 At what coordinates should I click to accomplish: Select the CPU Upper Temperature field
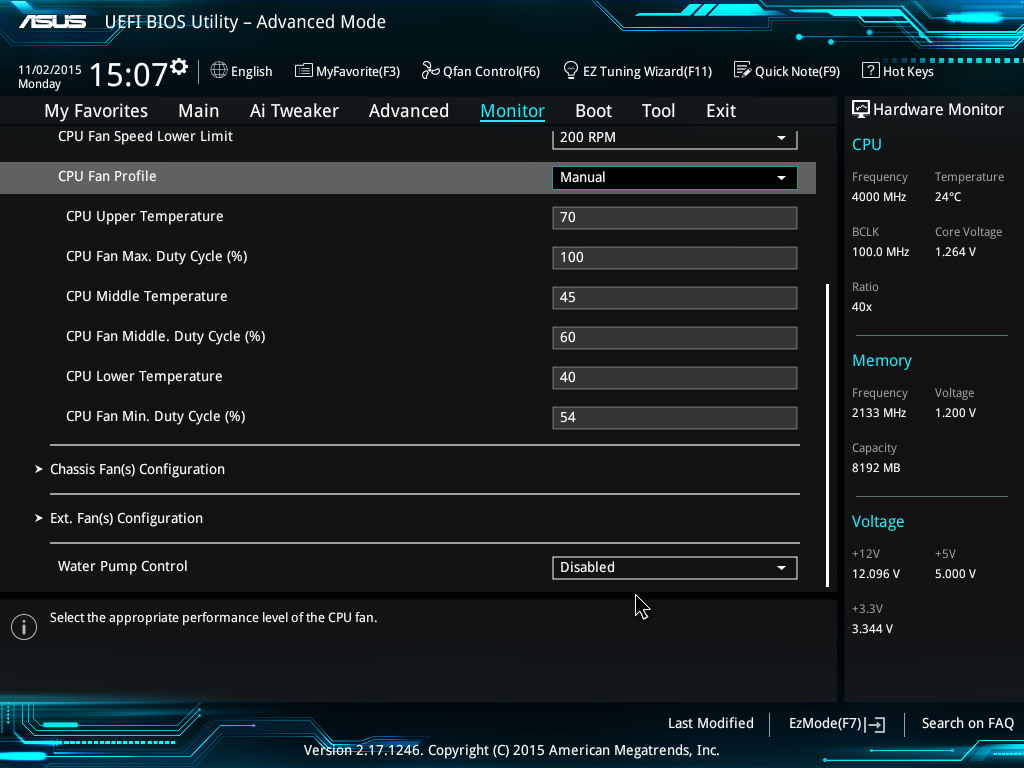point(674,218)
